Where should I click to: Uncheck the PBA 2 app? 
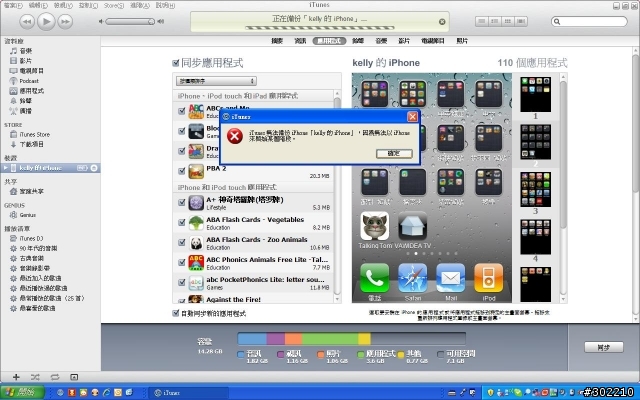182,171
